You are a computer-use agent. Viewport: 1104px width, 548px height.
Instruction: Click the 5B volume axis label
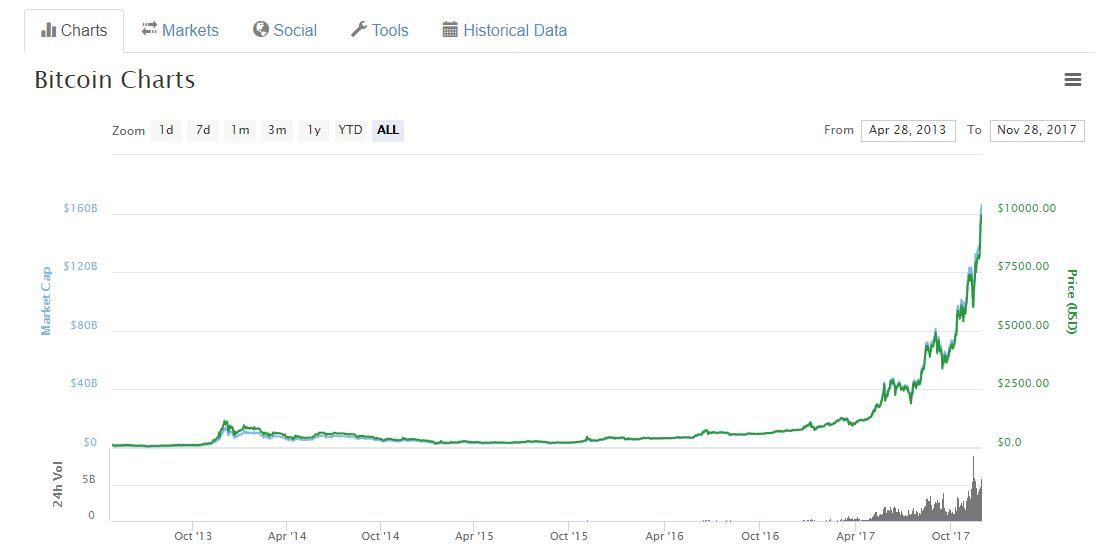[88, 480]
